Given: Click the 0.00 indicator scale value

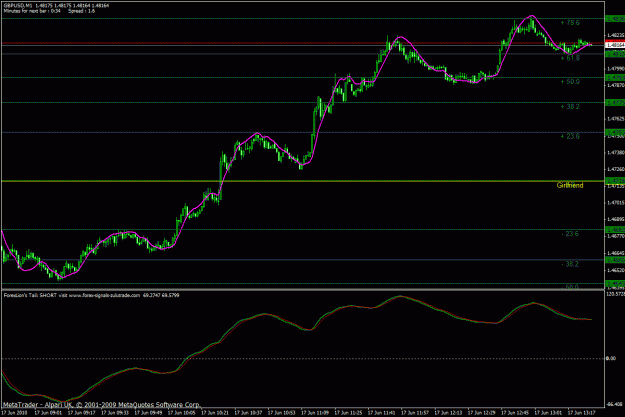Looking at the screenshot, I should [x=611, y=358].
